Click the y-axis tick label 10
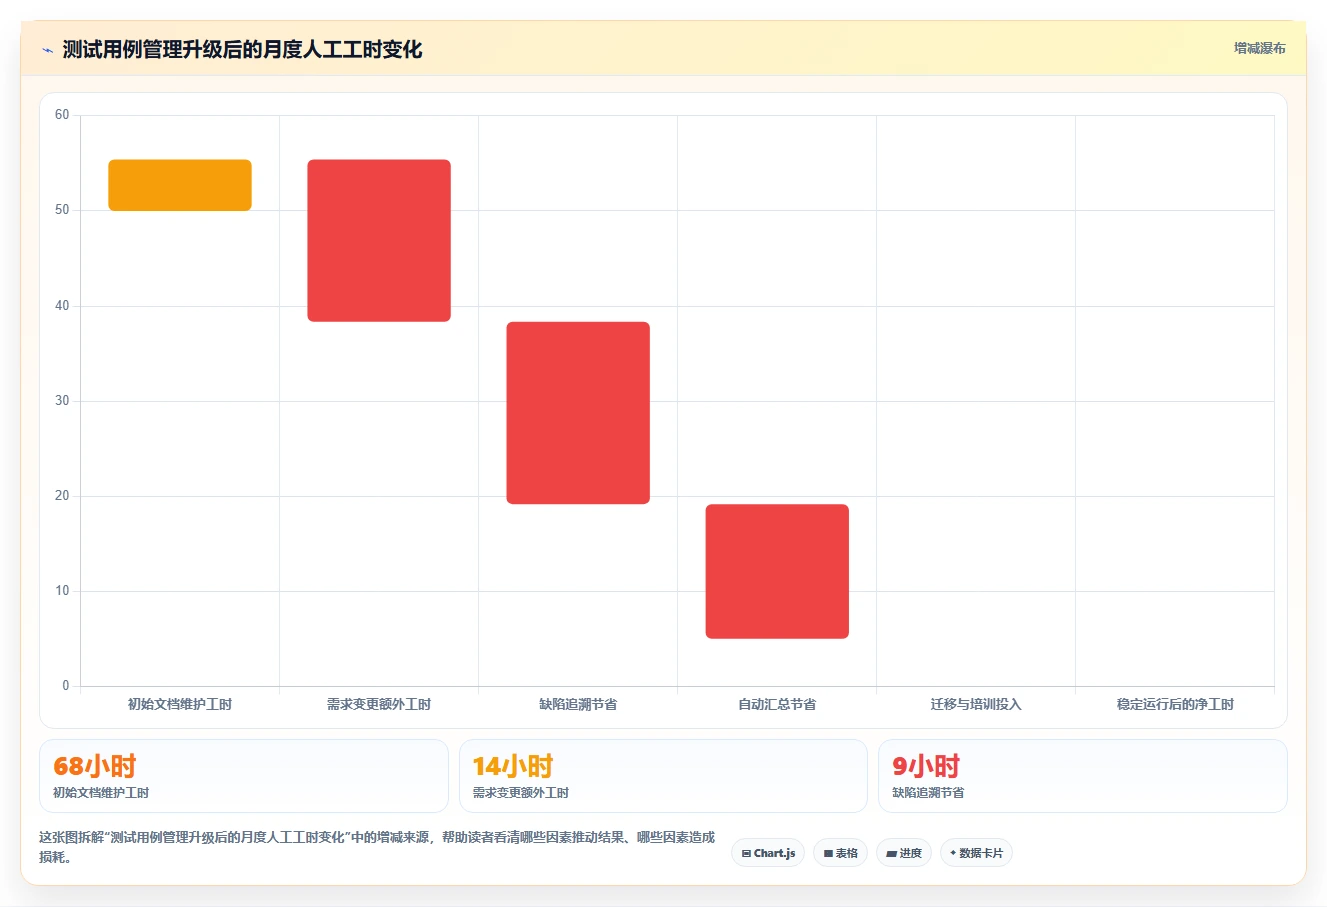Screen dimensions: 1327x907 [62, 591]
